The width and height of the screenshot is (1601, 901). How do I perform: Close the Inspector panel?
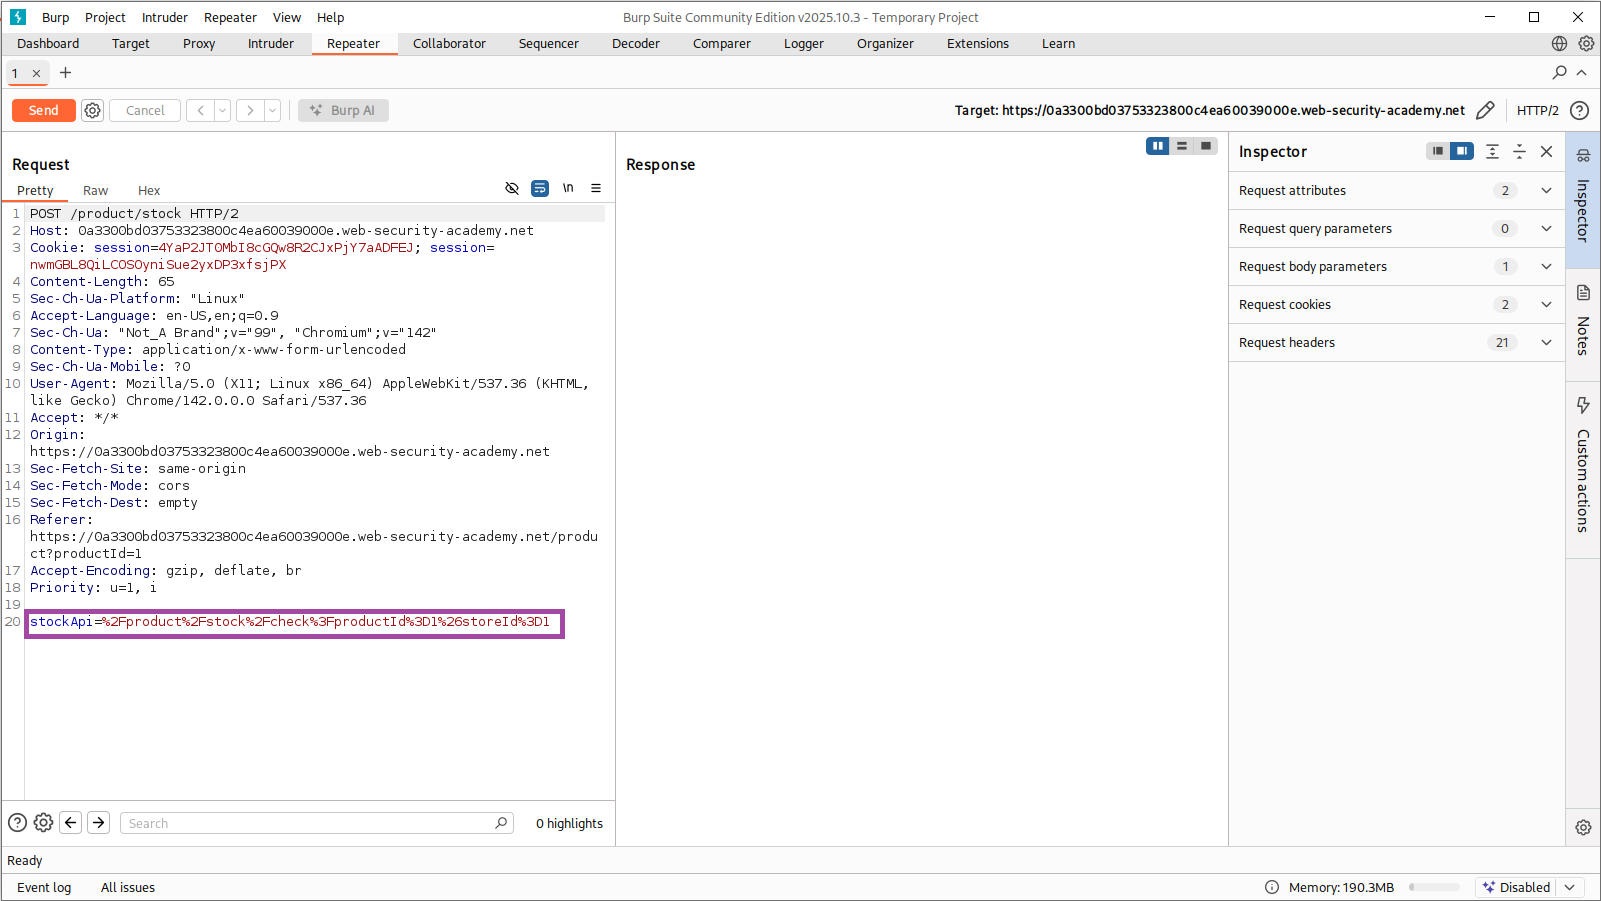(1546, 152)
